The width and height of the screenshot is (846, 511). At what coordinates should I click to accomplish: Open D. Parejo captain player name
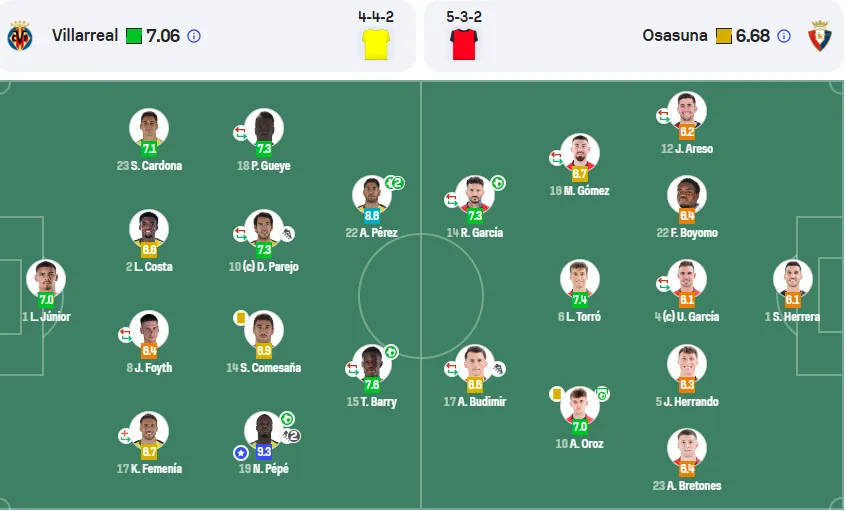pos(264,267)
